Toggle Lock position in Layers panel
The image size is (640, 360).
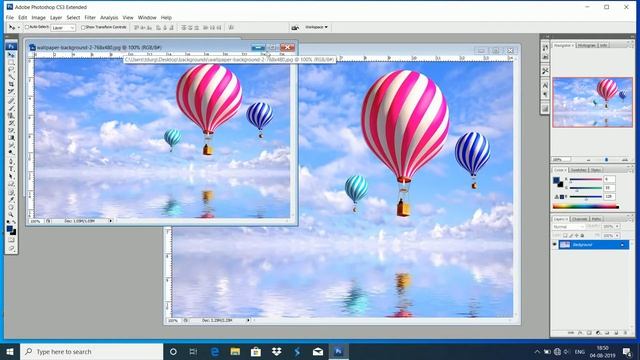pos(577,235)
